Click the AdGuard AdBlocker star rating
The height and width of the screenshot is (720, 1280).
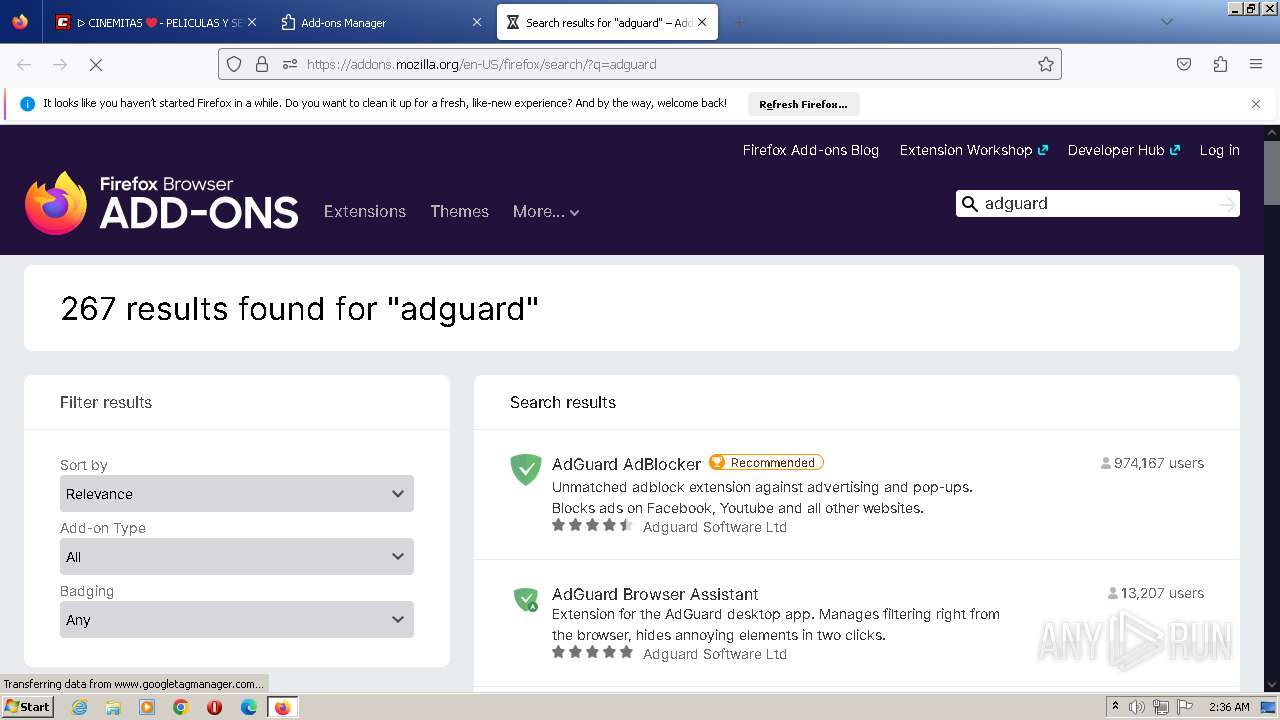(x=593, y=525)
